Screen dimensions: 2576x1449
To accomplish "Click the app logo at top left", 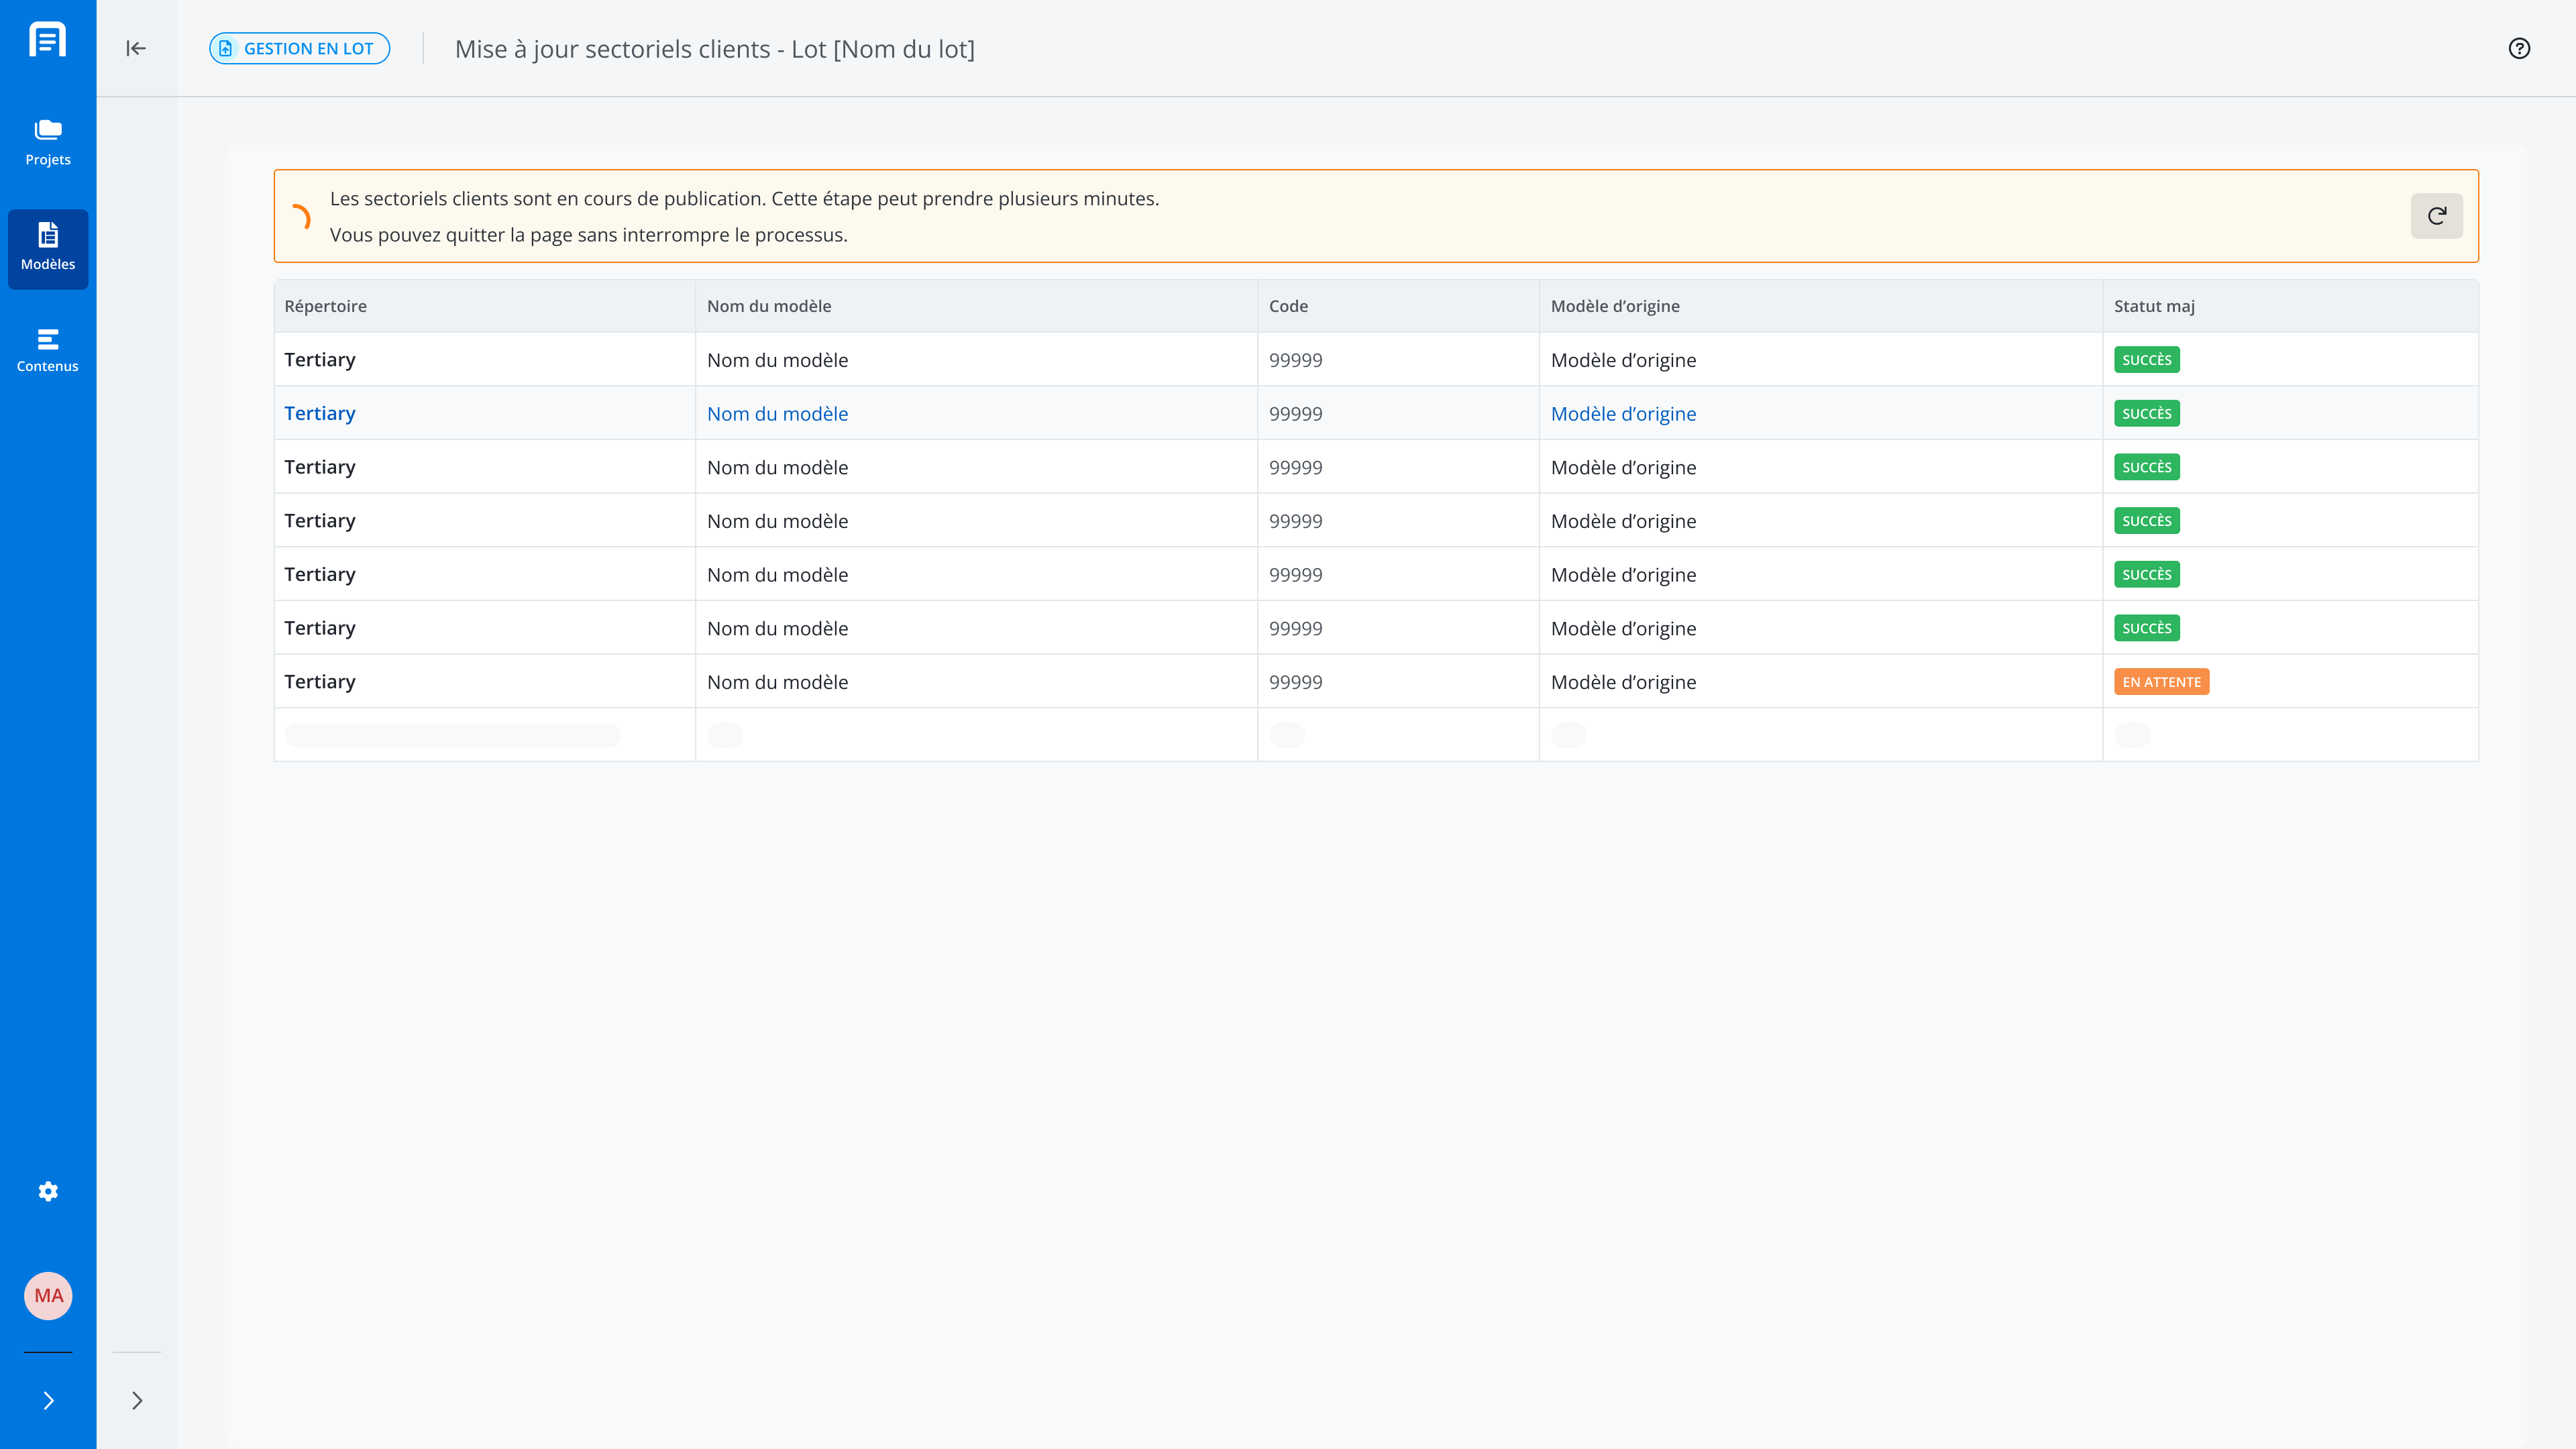I will [x=48, y=40].
